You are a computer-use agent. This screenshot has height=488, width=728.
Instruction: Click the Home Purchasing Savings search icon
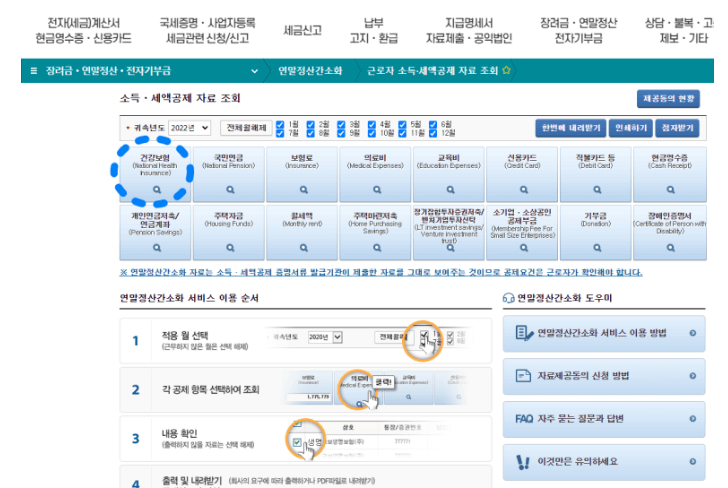click(x=377, y=248)
